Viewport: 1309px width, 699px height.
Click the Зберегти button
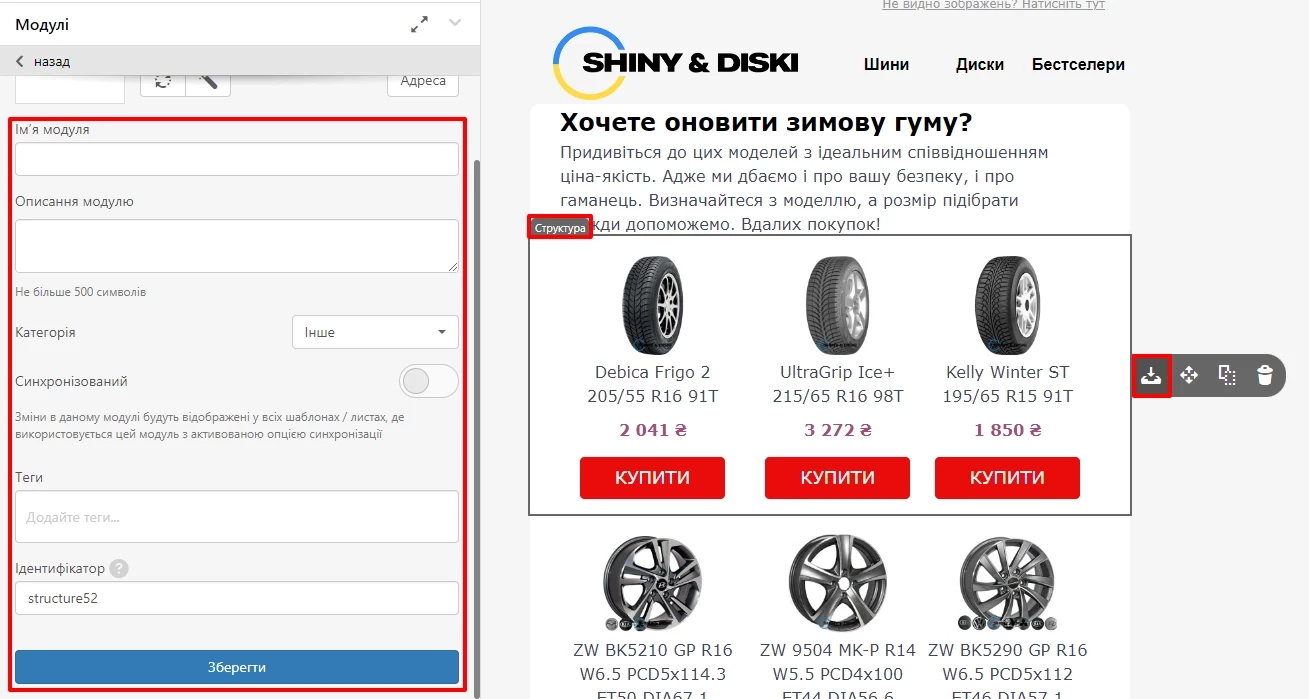[x=237, y=667]
